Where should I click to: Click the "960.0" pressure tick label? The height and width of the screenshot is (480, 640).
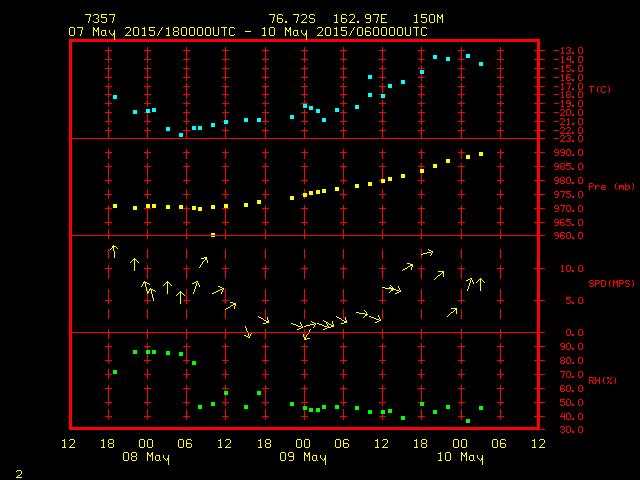coord(569,236)
